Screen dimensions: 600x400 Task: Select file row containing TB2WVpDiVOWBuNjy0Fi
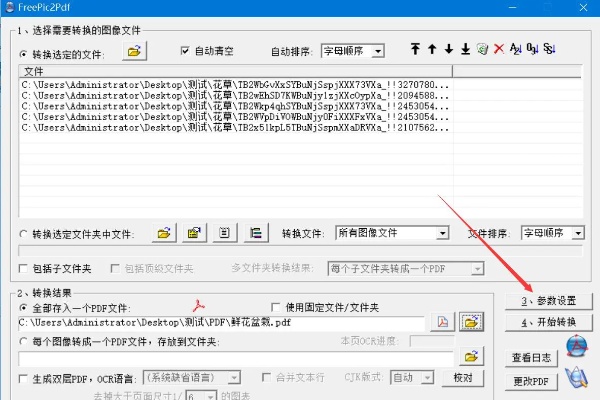pos(236,117)
